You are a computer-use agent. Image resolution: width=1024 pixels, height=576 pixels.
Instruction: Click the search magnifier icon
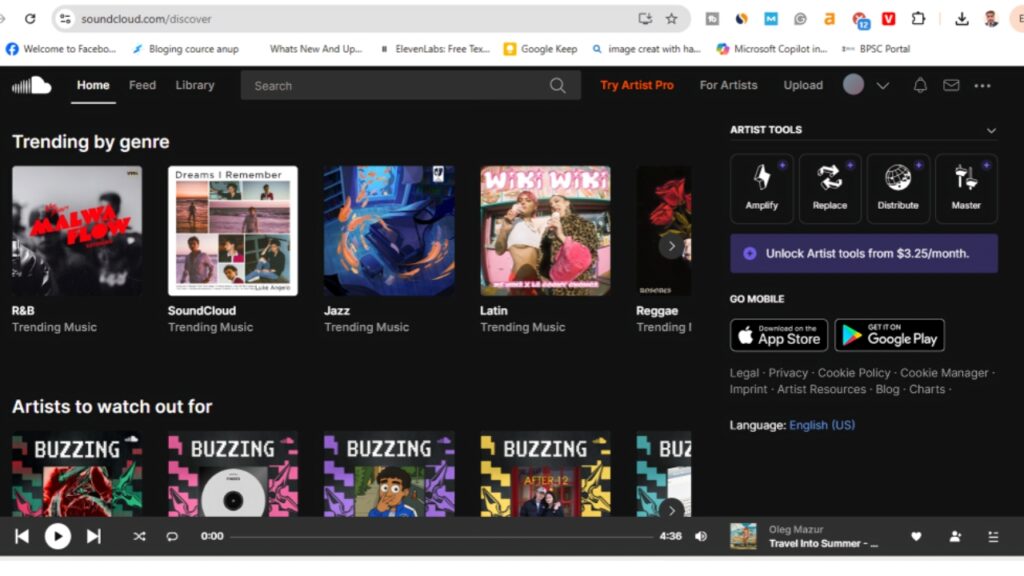click(557, 86)
